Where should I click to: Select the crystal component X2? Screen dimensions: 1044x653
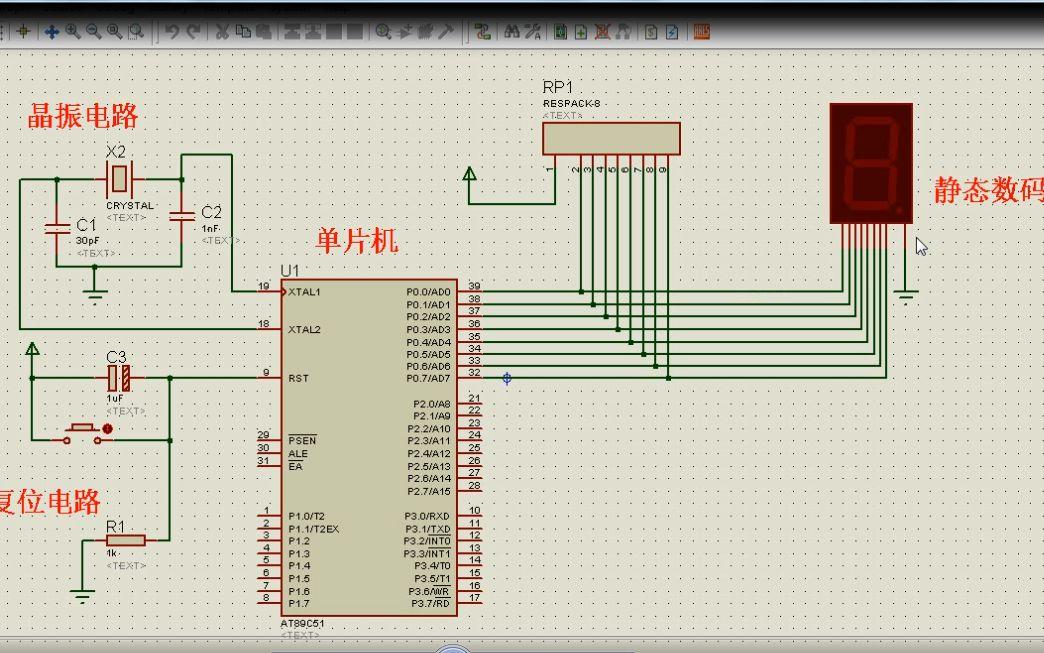119,178
